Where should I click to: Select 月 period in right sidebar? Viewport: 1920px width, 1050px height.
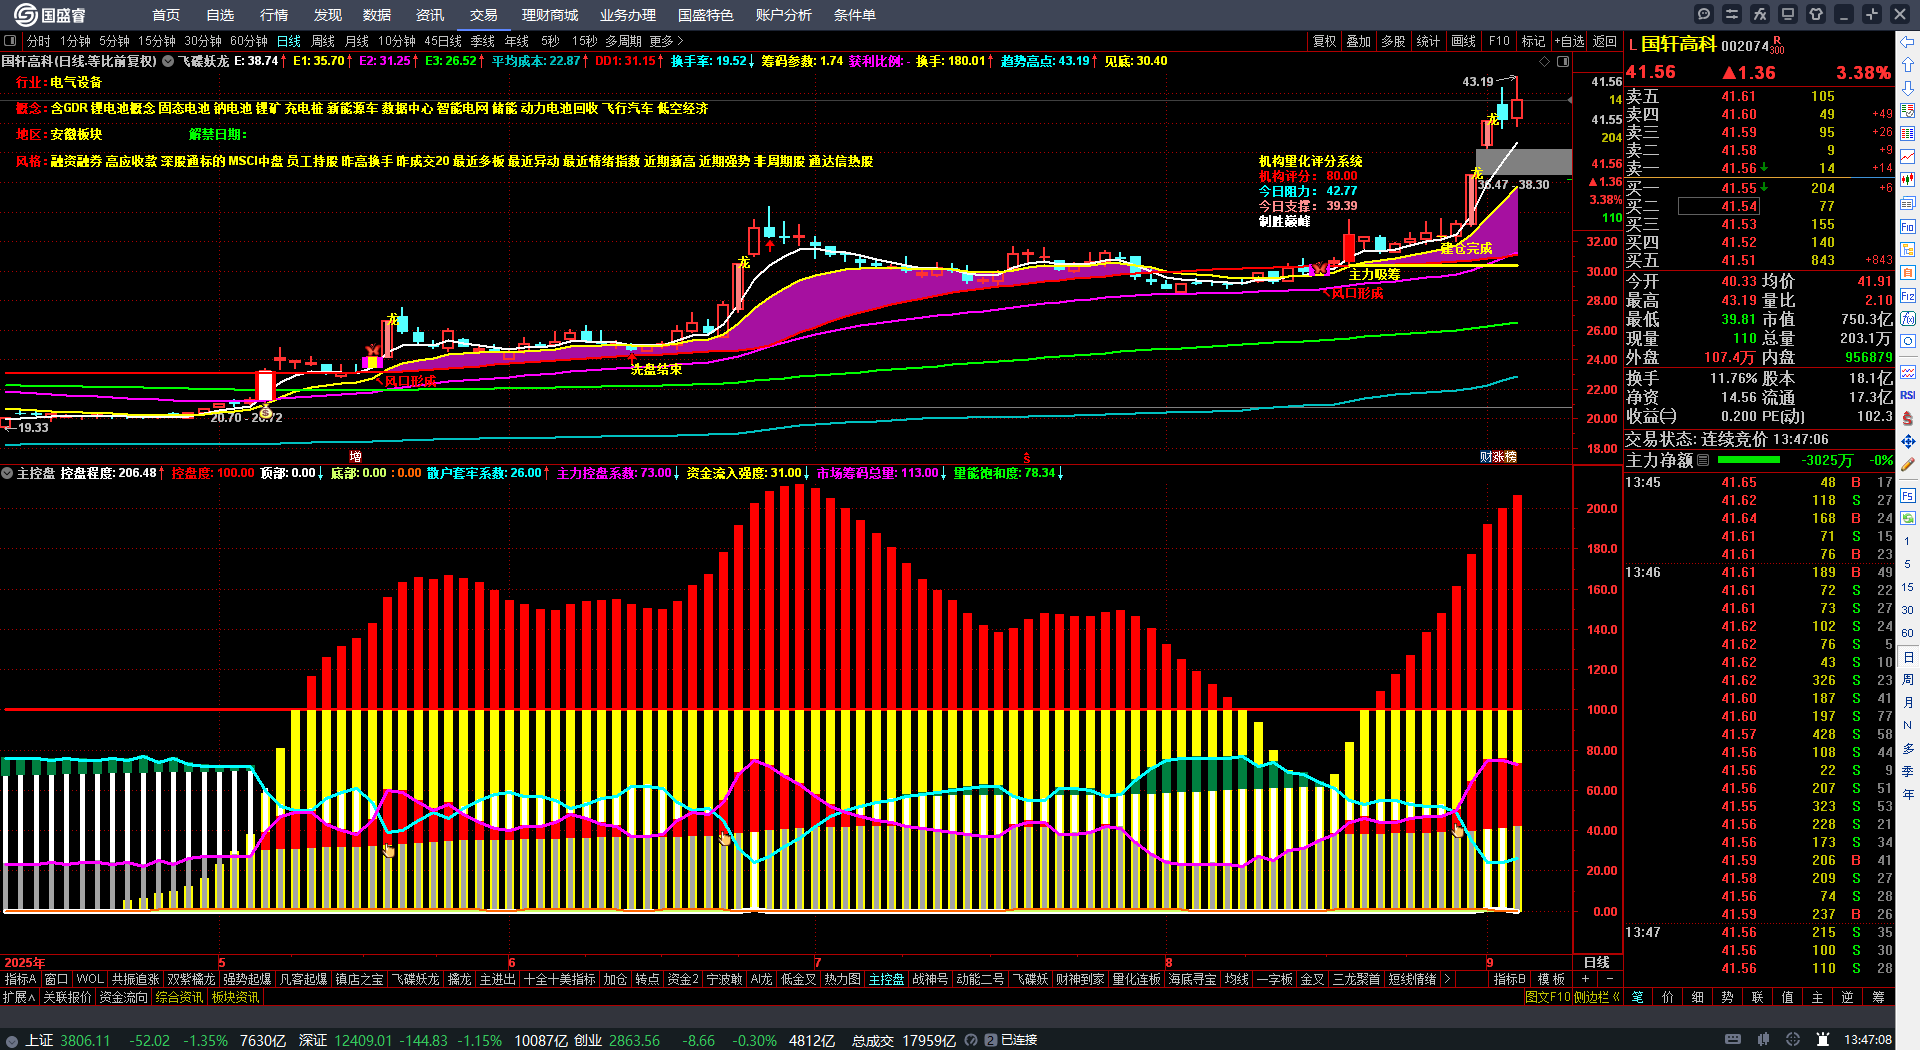(x=1908, y=703)
